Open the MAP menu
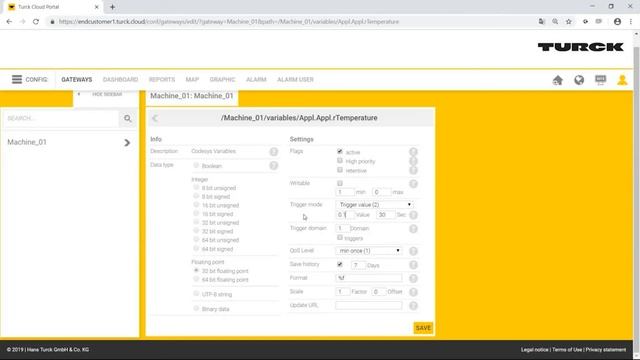The image size is (640, 360). click(x=192, y=80)
